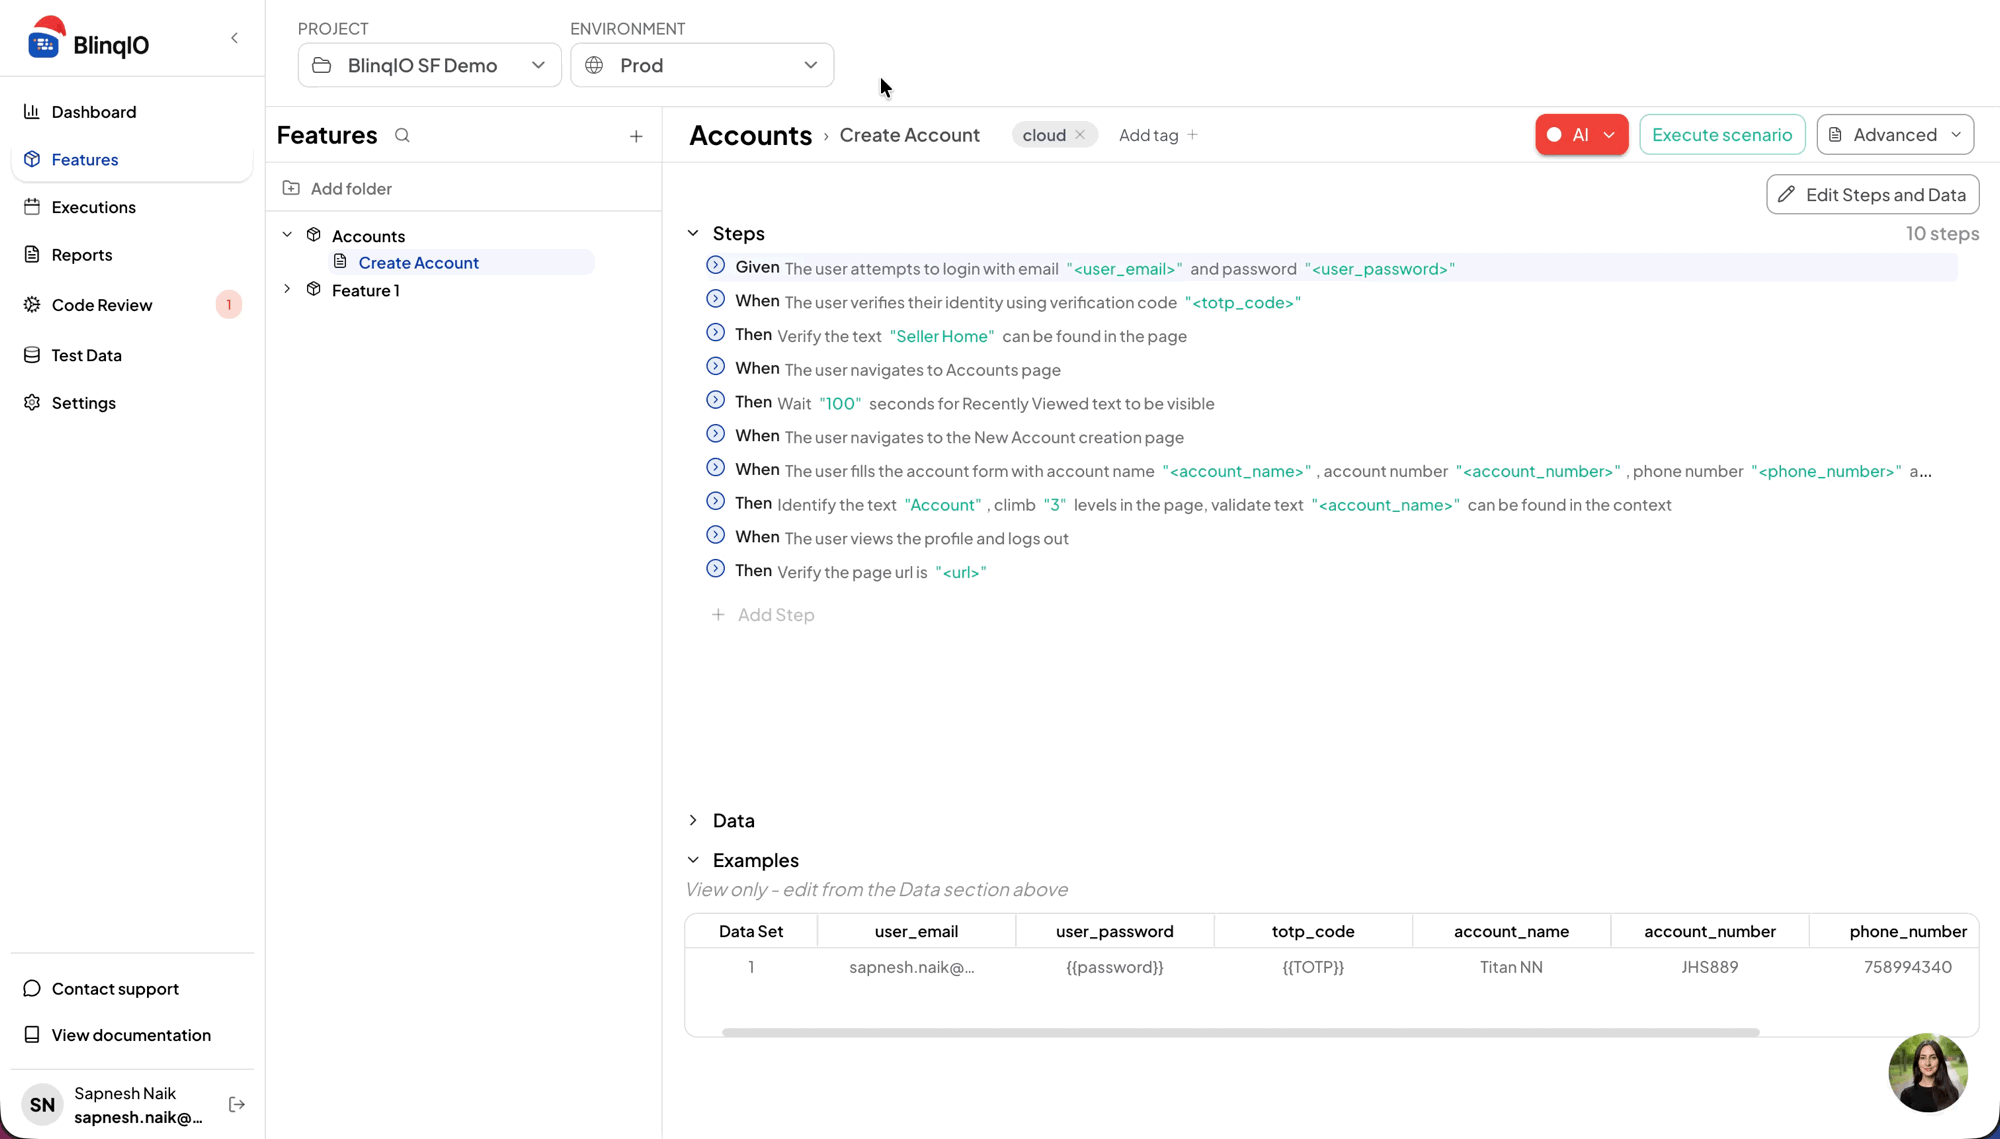Viewport: 2000px width, 1139px height.
Task: Click the Features search magnifier icon
Action: coord(402,135)
